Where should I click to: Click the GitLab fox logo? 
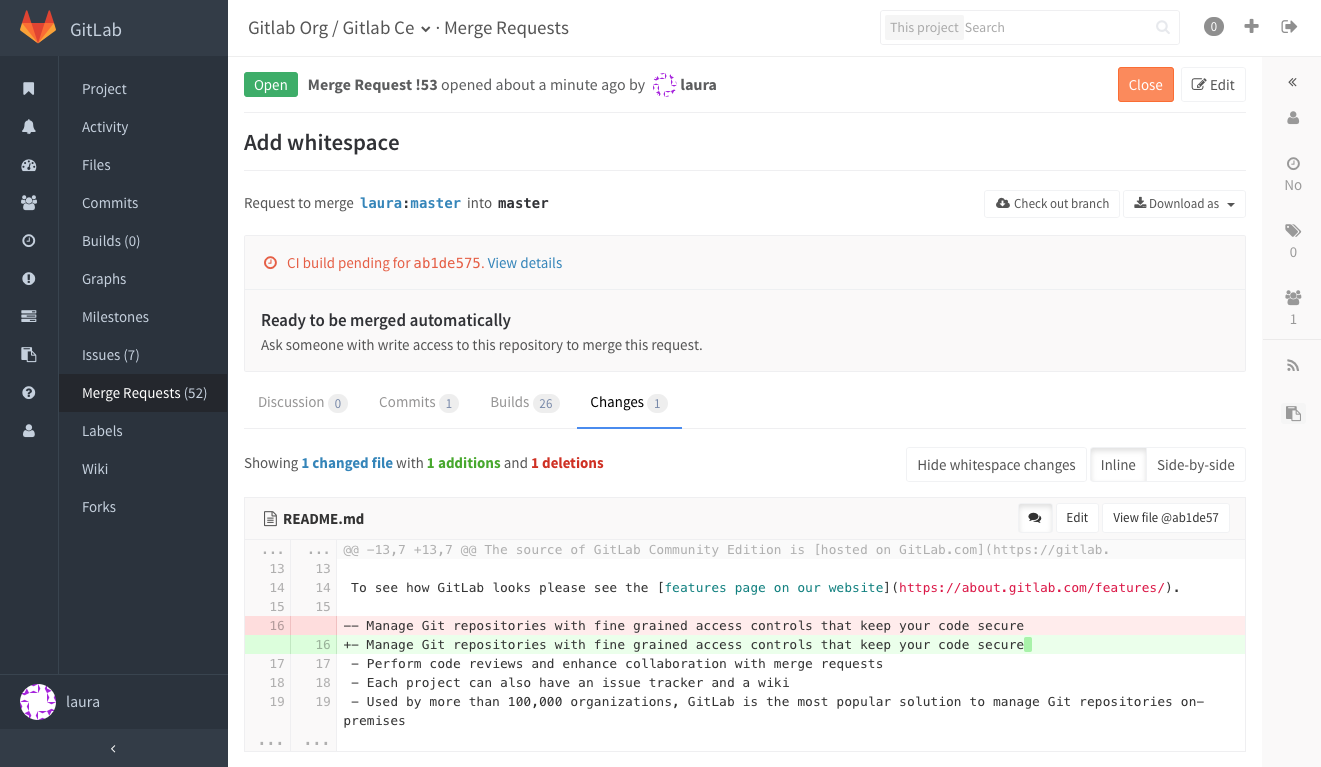[x=38, y=28]
